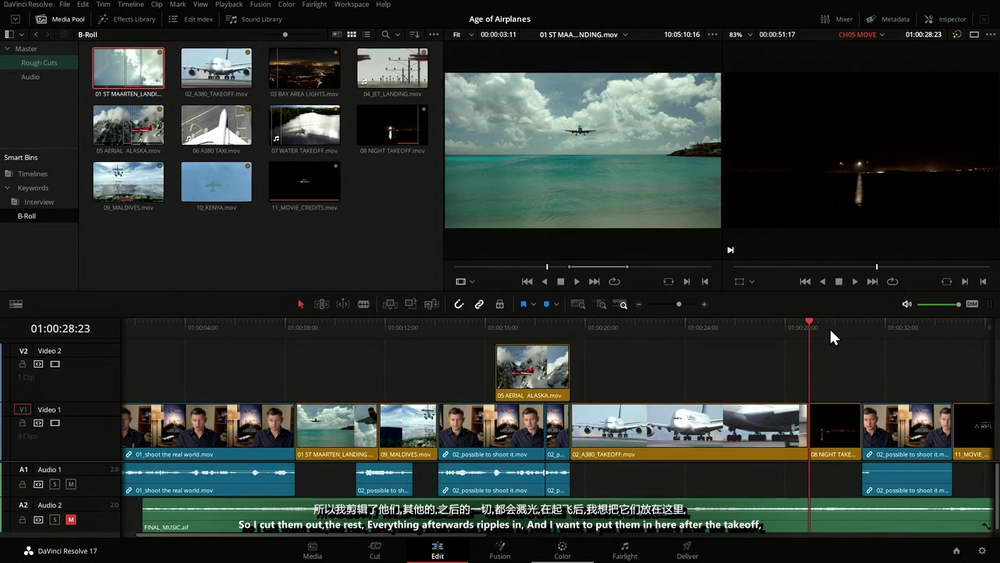Screen dimensions: 1000x563
Task: Open the marker color dropdown arrow
Action: (x=556, y=304)
